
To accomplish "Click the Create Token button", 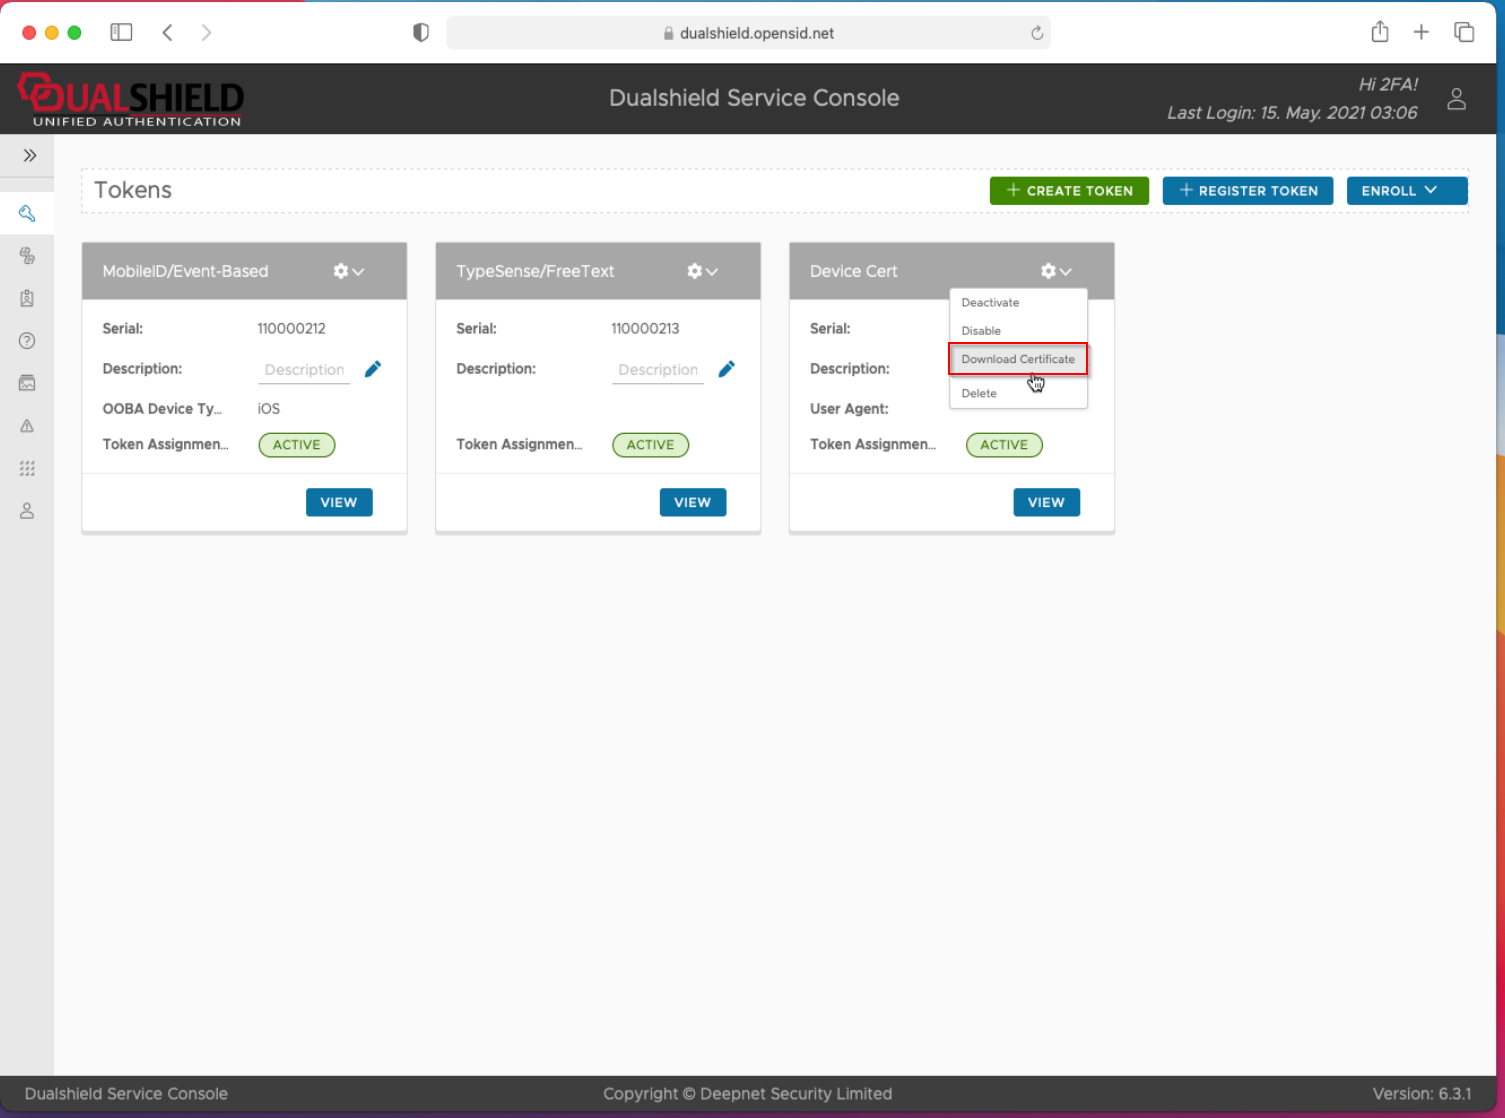I will coord(1069,190).
